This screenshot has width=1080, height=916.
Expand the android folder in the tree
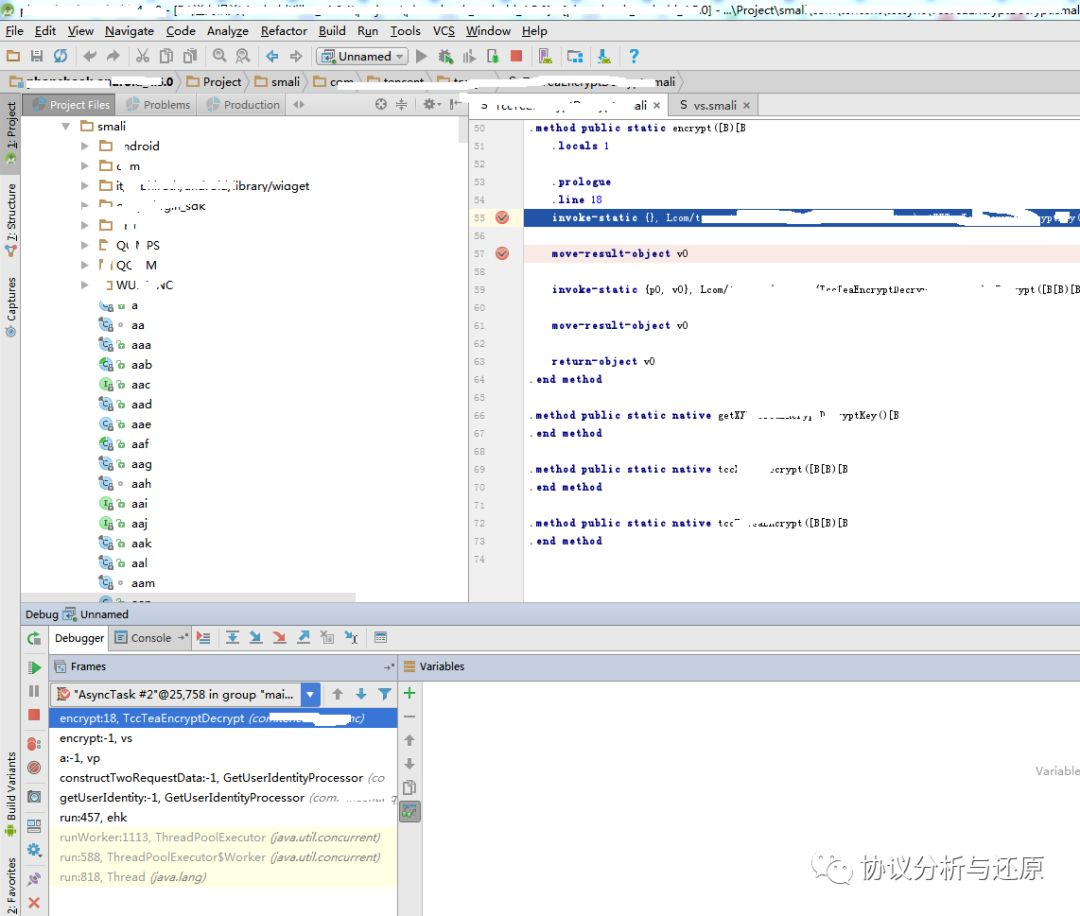85,146
